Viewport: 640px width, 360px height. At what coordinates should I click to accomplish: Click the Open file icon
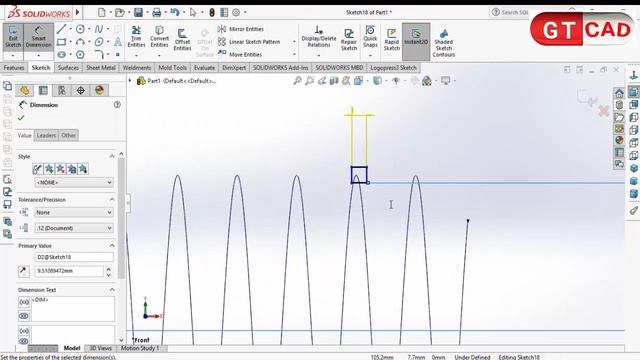click(119, 13)
